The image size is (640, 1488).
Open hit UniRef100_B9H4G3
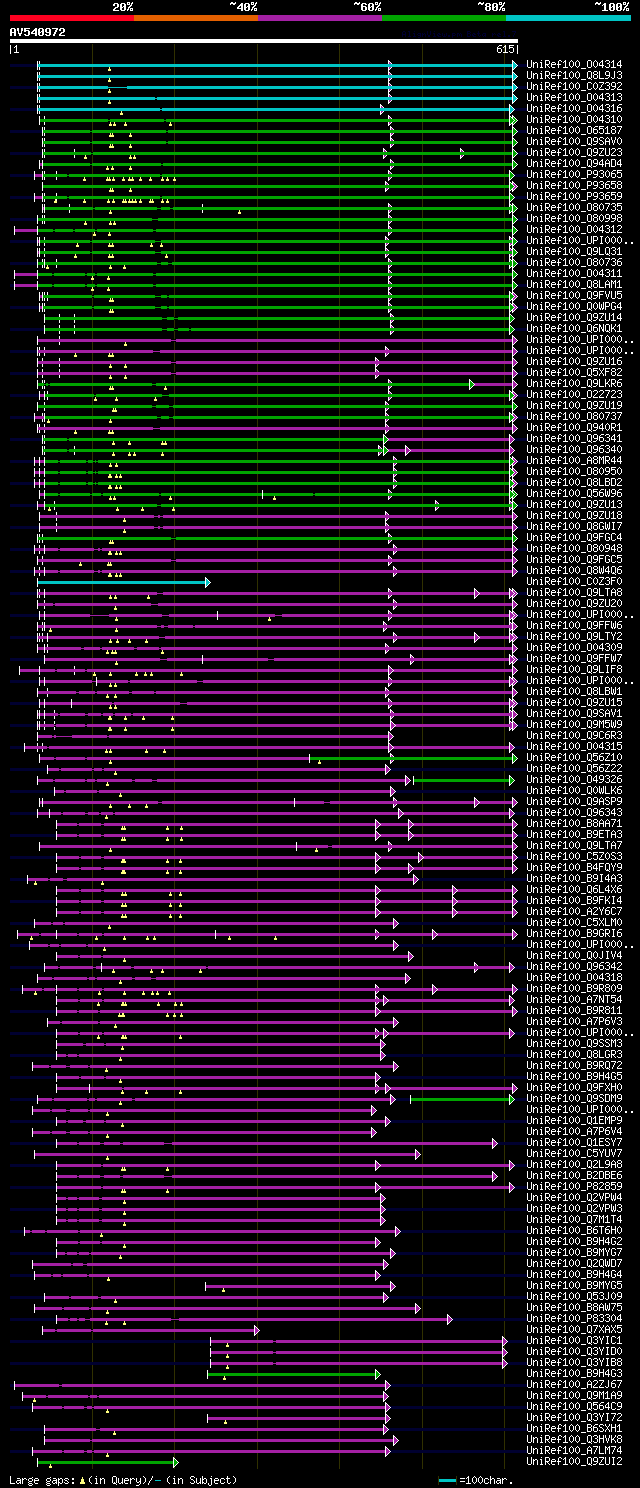click(x=574, y=1374)
